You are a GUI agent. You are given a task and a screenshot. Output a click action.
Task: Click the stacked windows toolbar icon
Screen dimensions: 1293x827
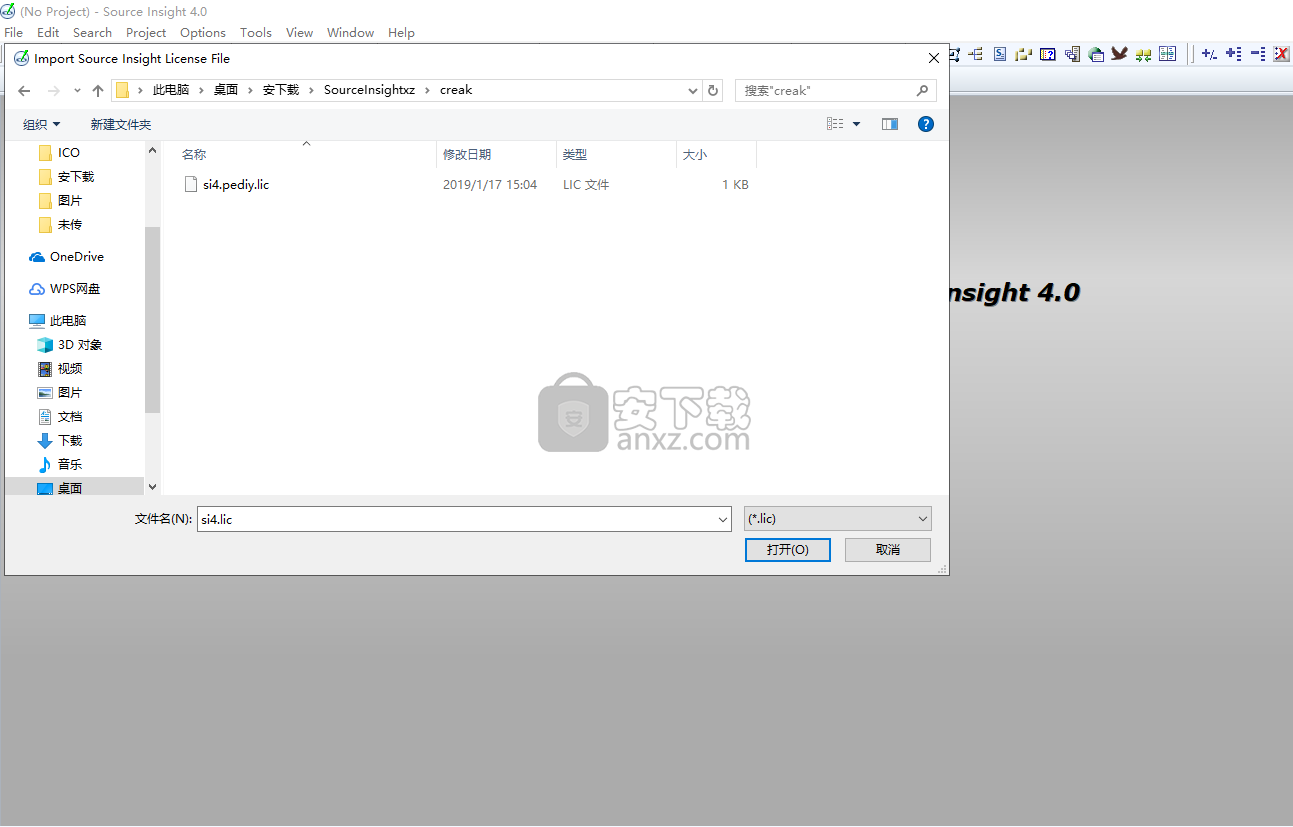click(1072, 54)
